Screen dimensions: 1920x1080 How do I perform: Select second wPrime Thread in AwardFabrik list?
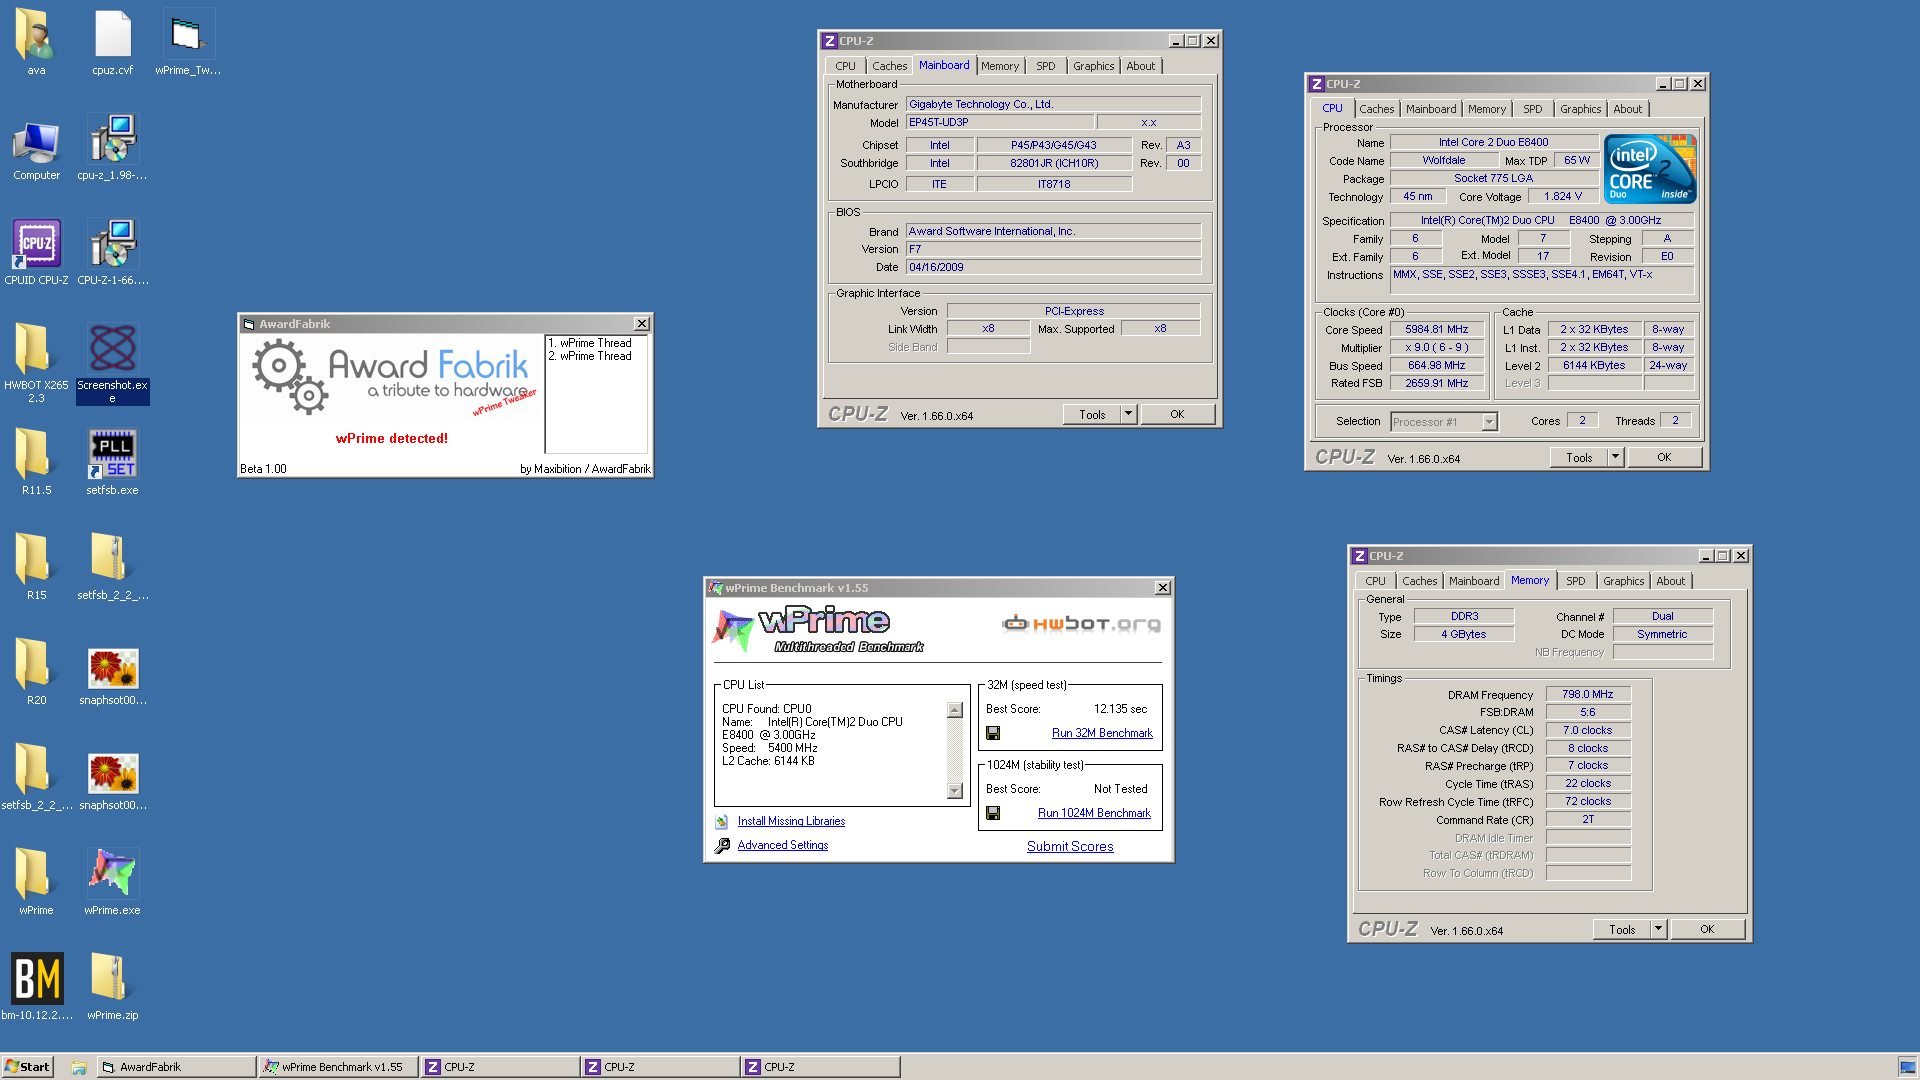point(590,356)
